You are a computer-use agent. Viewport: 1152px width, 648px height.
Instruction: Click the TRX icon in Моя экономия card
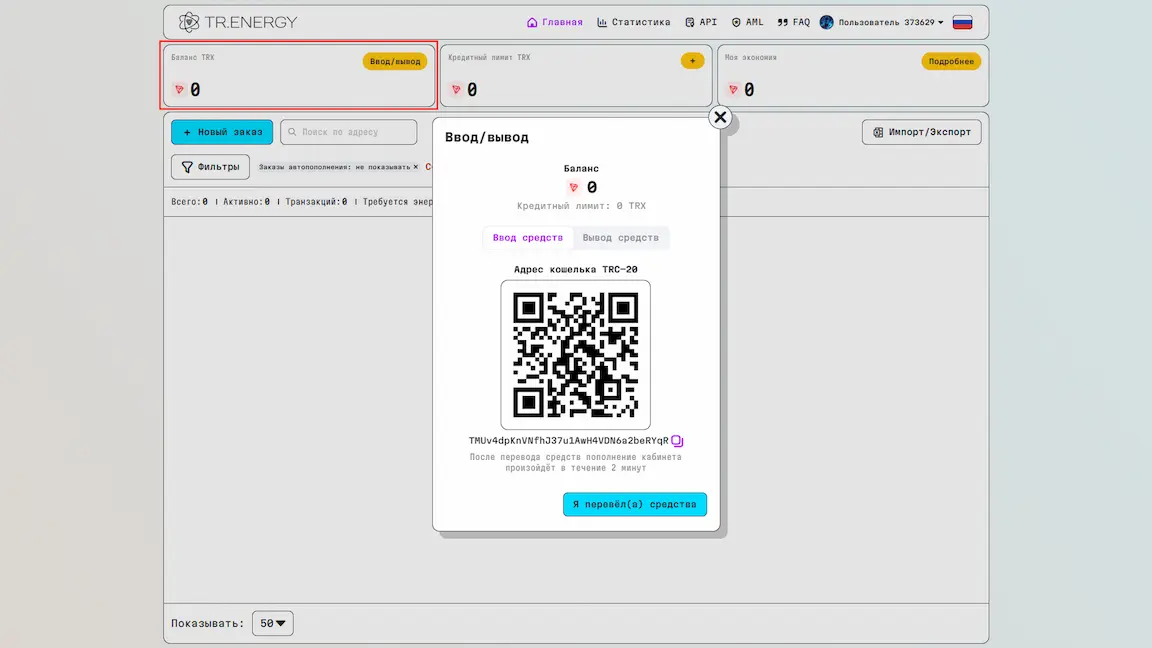(733, 90)
